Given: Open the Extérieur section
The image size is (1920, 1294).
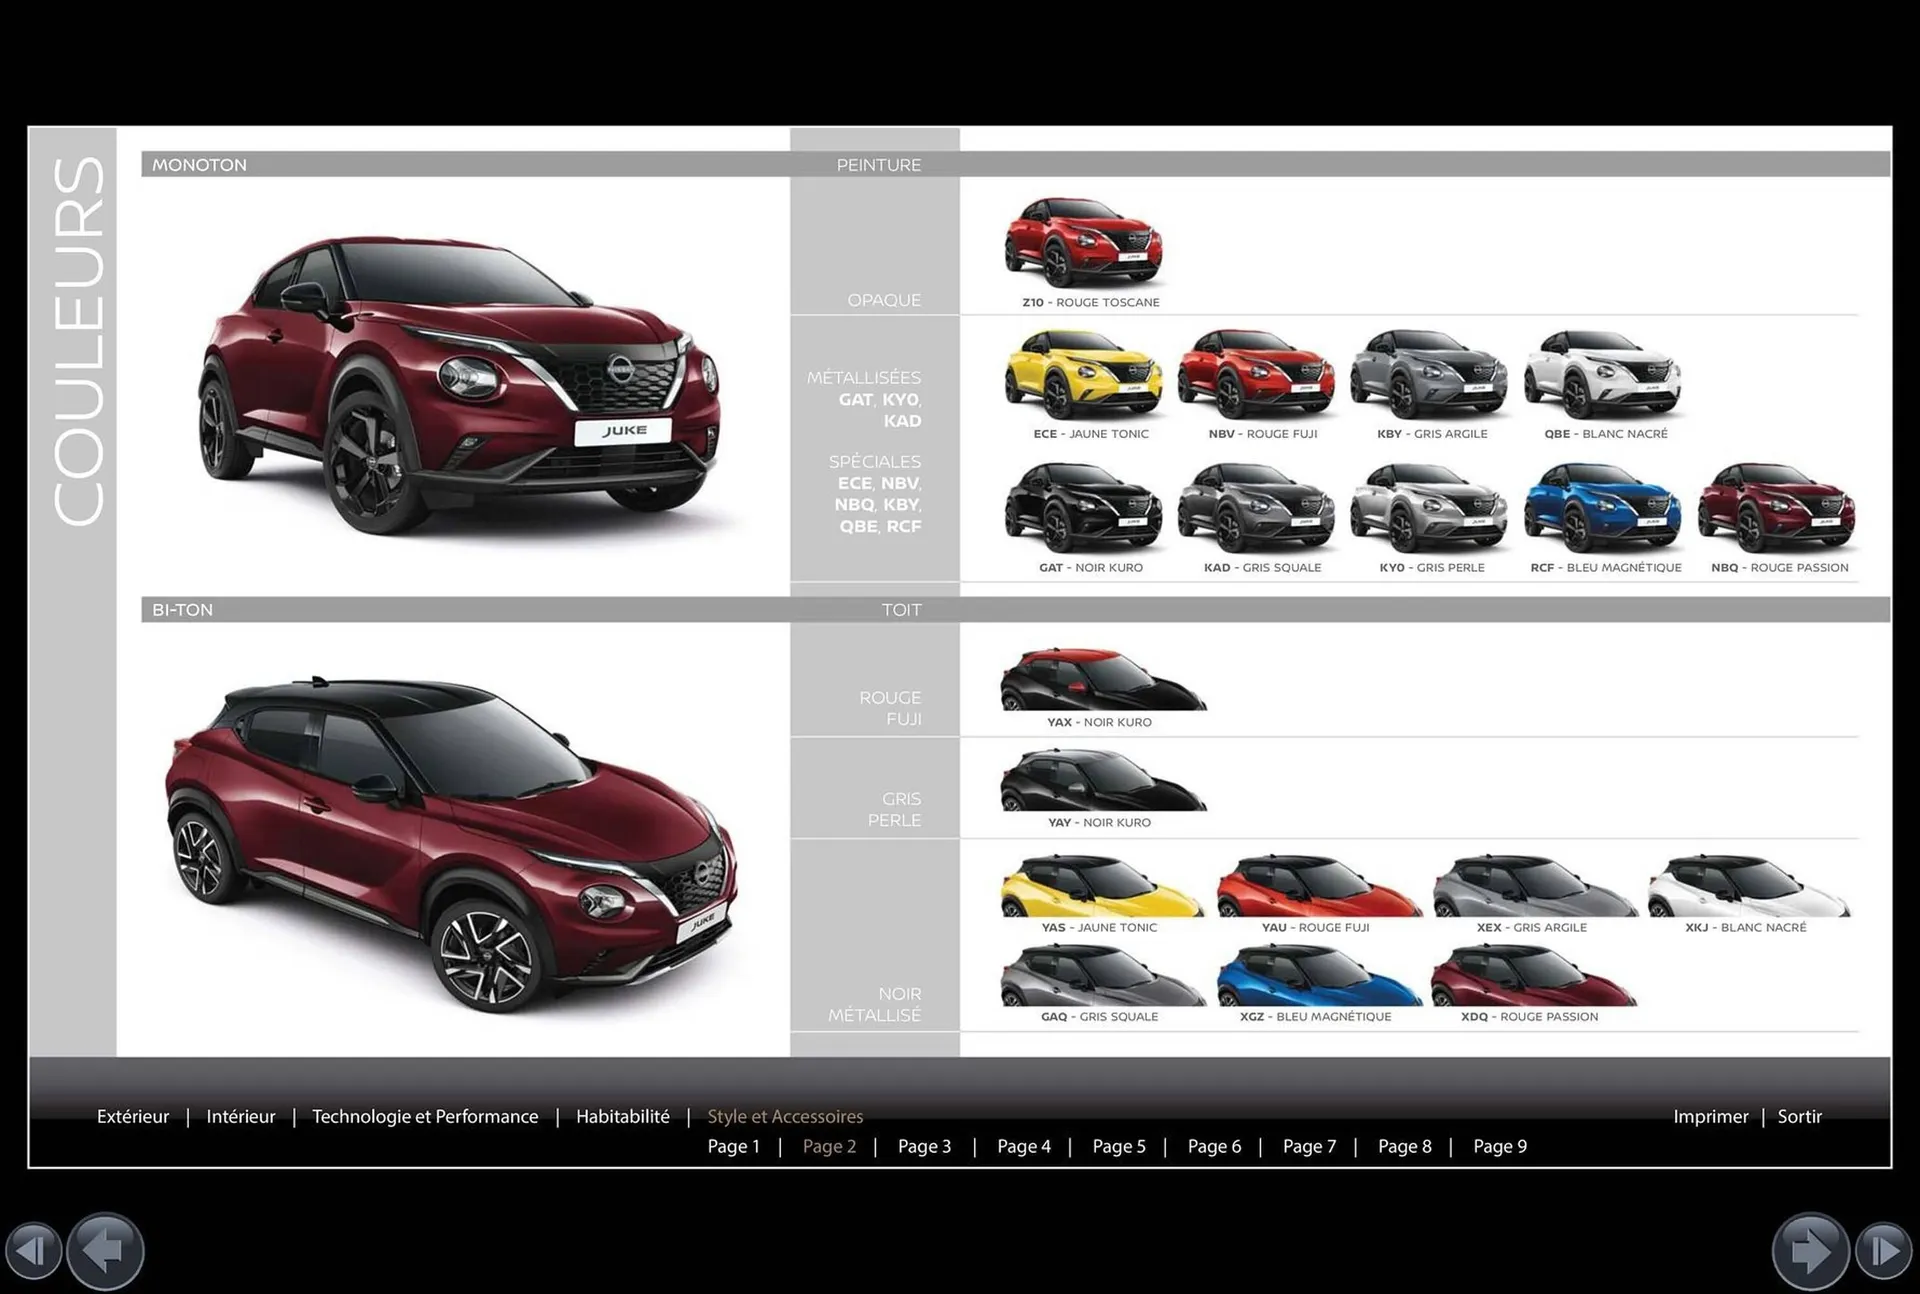Looking at the screenshot, I should point(133,1117).
